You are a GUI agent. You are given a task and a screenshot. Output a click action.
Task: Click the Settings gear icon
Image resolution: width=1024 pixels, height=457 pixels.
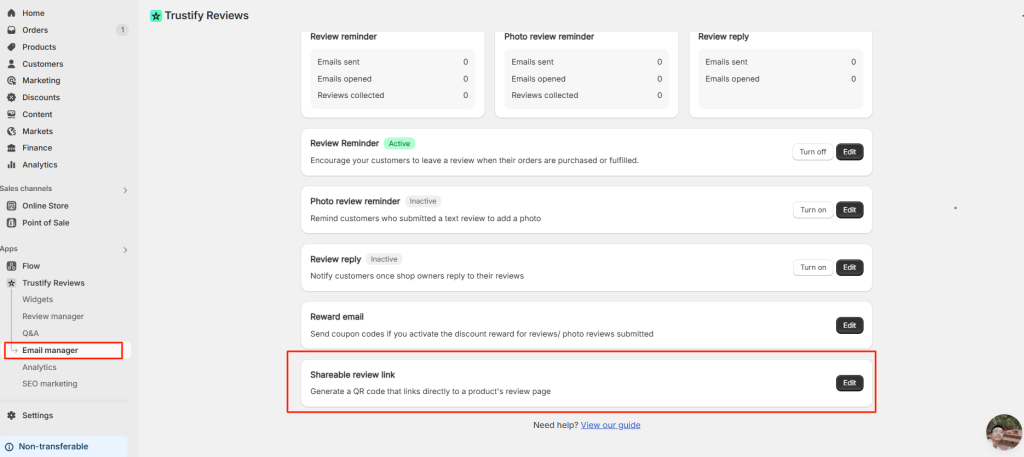click(x=11, y=415)
